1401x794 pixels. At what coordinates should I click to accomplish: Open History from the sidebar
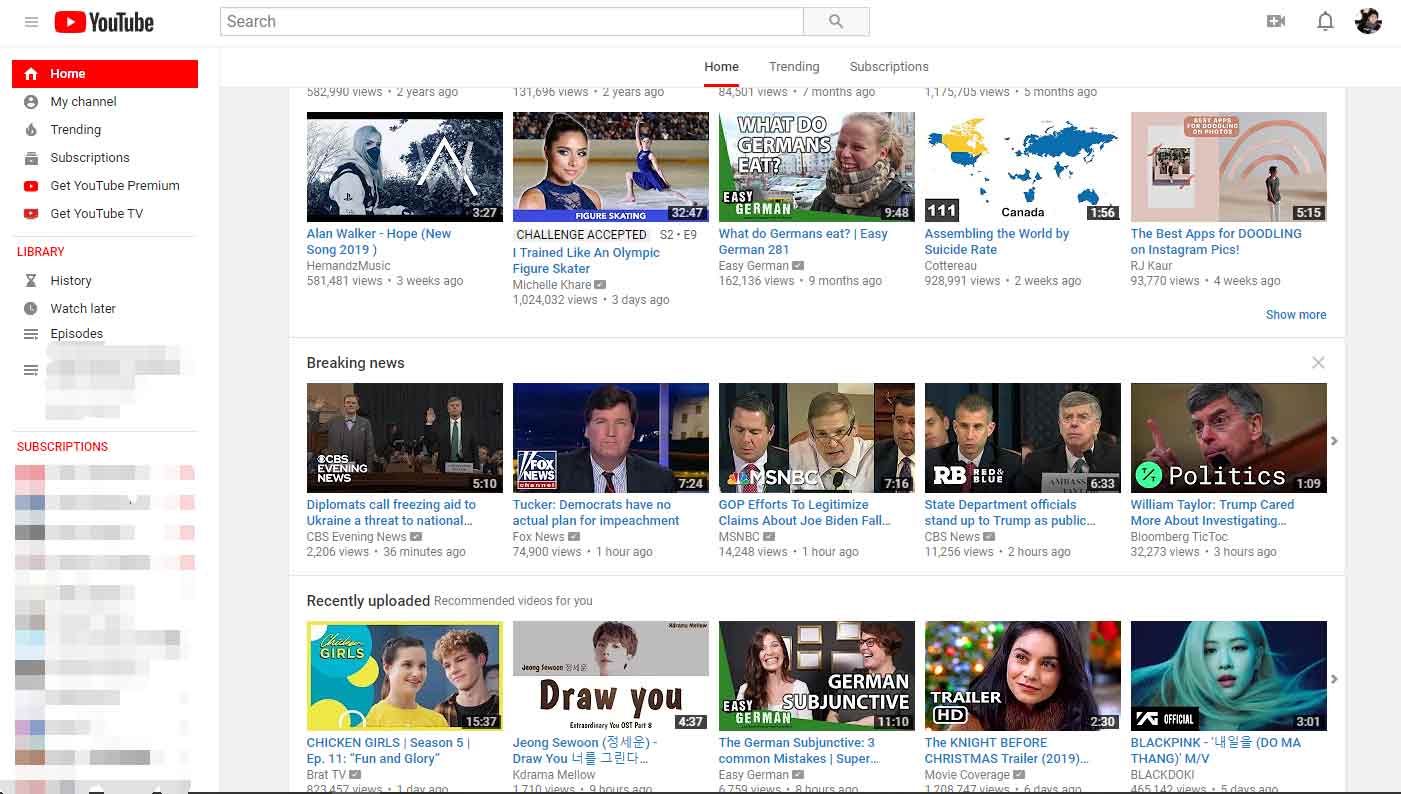coord(69,282)
